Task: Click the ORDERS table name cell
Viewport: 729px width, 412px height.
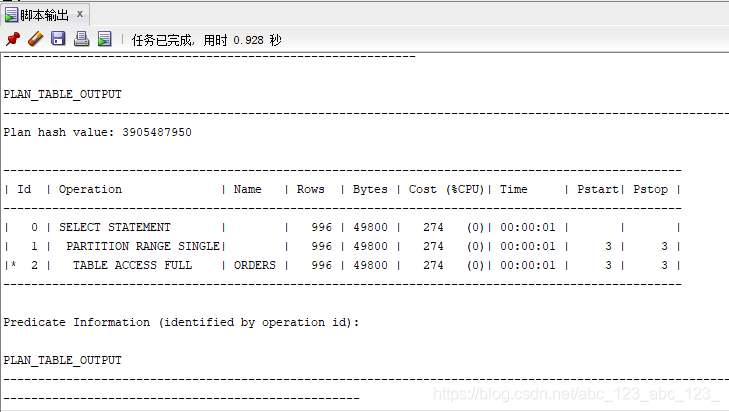Action: pyautogui.click(x=255, y=265)
